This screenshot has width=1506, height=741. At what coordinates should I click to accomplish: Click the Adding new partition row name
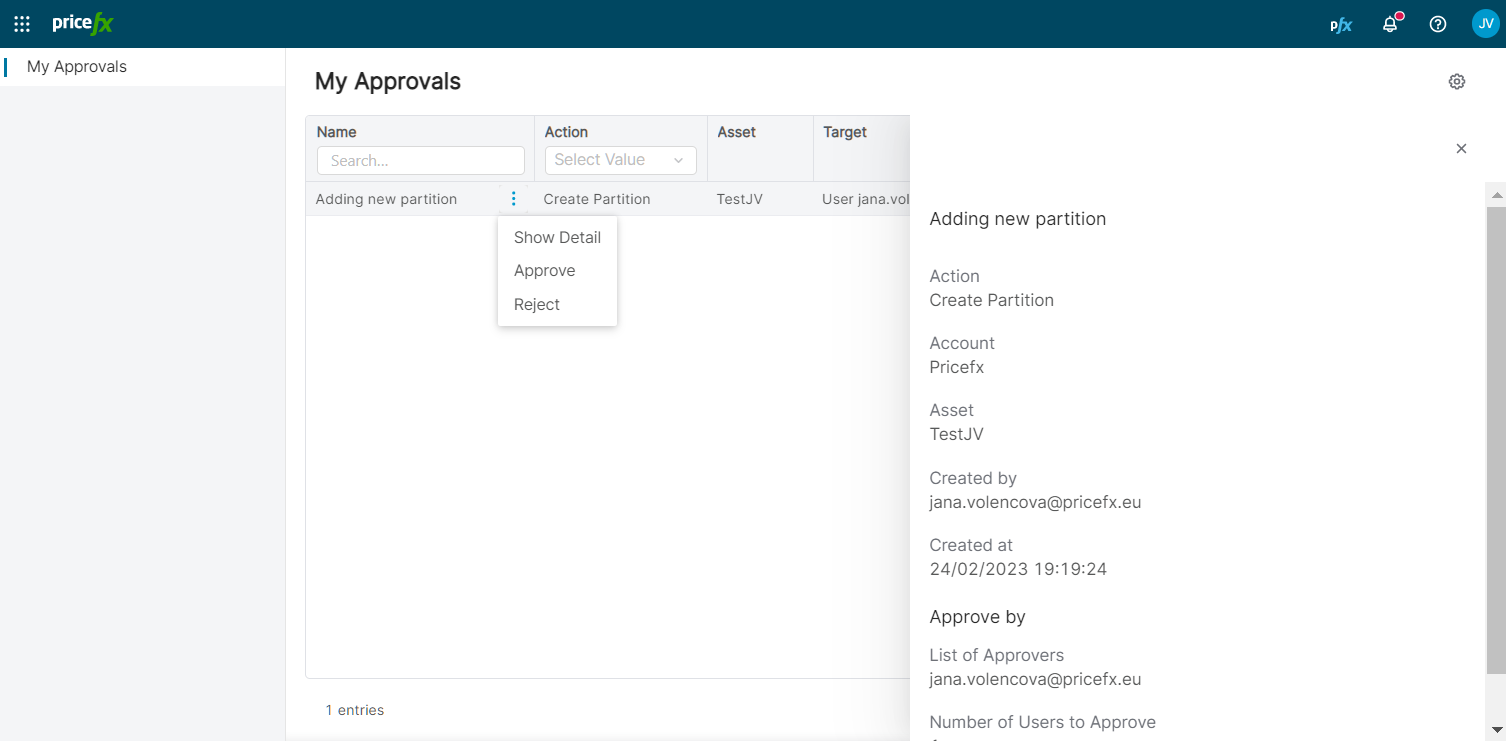386,199
